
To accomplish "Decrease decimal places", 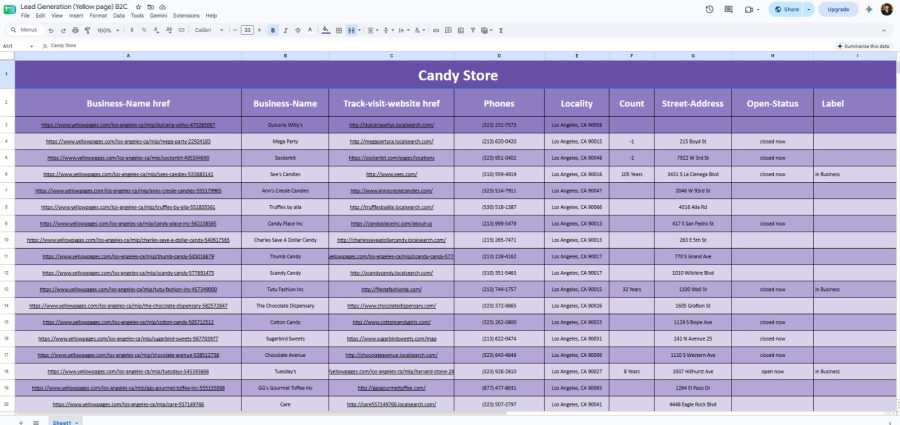I will point(157,30).
